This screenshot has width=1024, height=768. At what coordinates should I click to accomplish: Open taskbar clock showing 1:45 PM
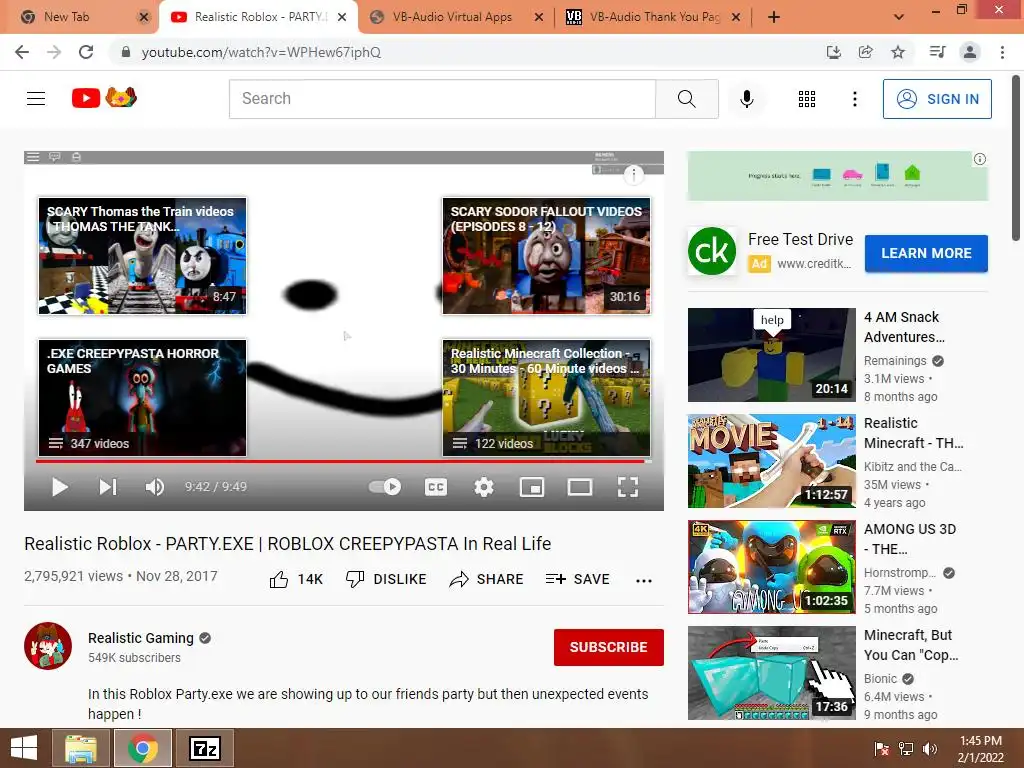tap(981, 749)
